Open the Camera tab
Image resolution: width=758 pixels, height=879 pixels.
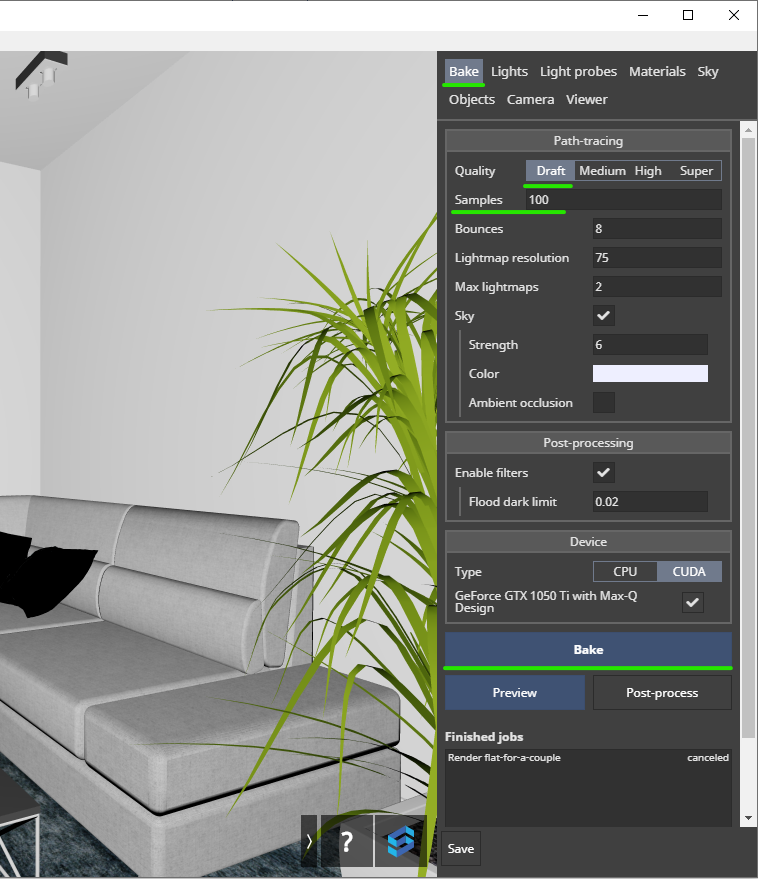pos(530,100)
